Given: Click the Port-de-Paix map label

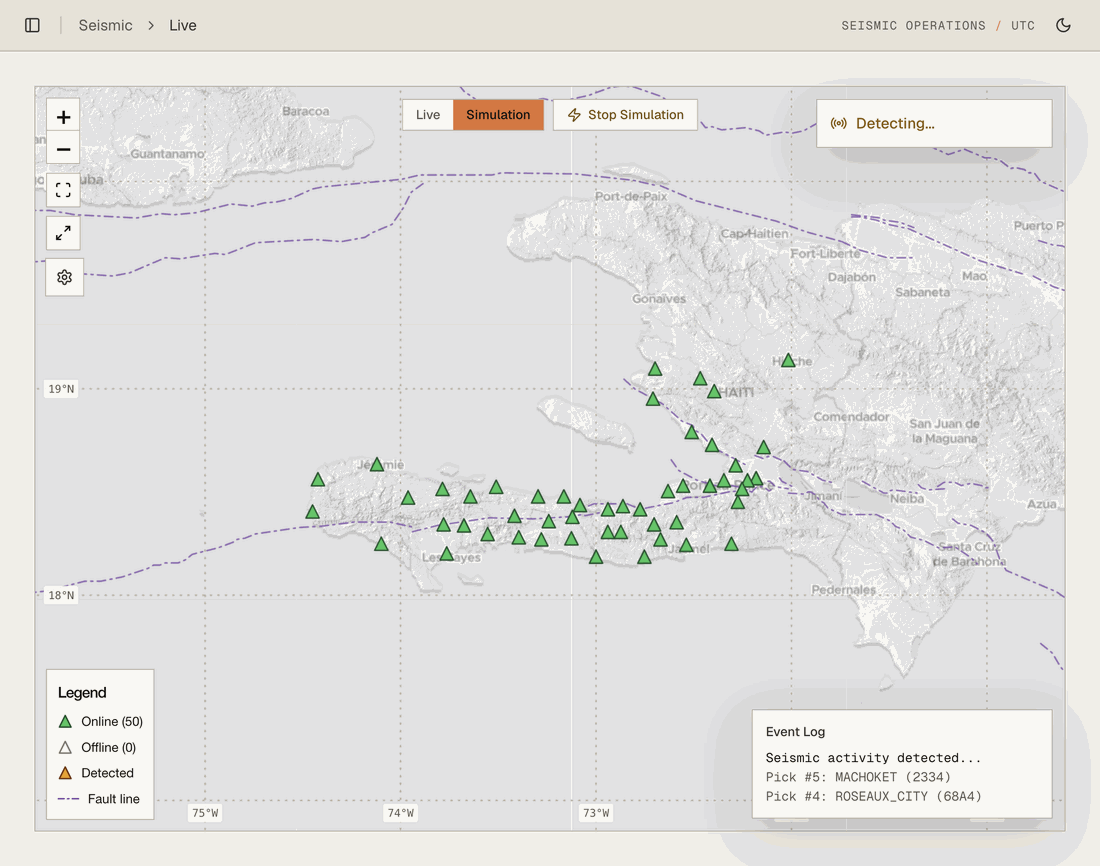Looking at the screenshot, I should pos(631,196).
